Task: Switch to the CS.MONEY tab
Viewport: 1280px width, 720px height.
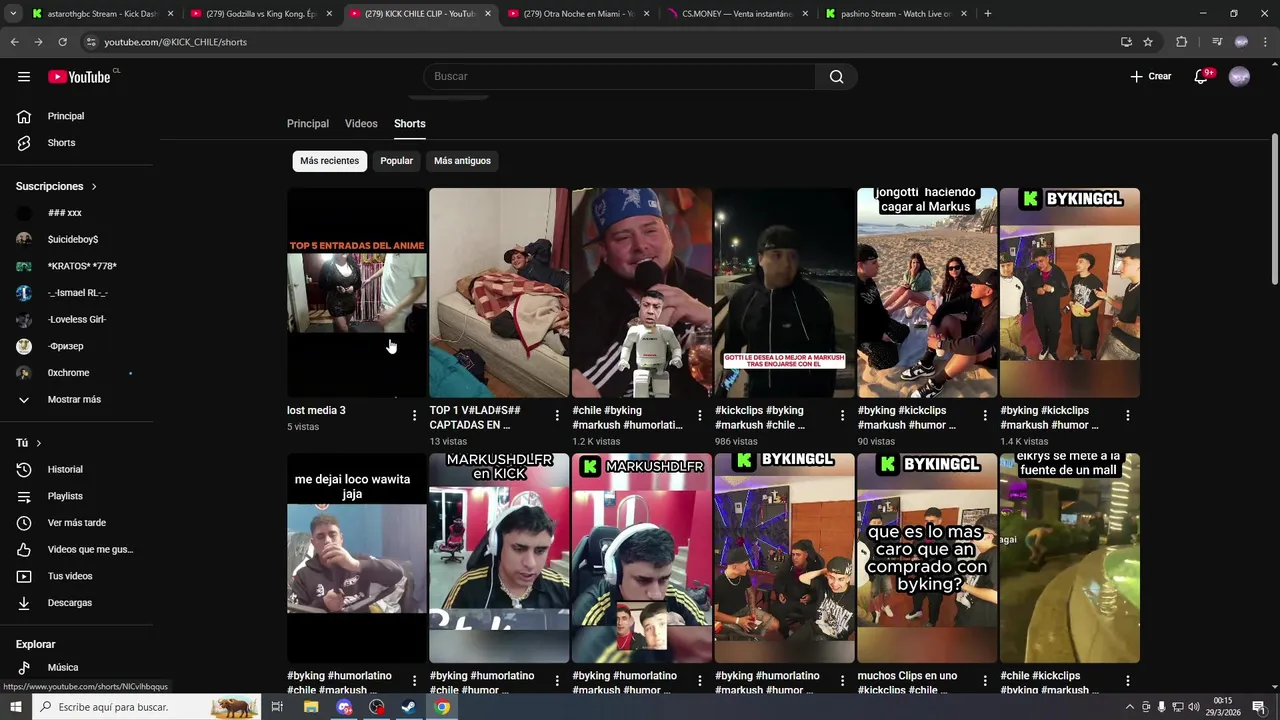Action: tap(738, 14)
